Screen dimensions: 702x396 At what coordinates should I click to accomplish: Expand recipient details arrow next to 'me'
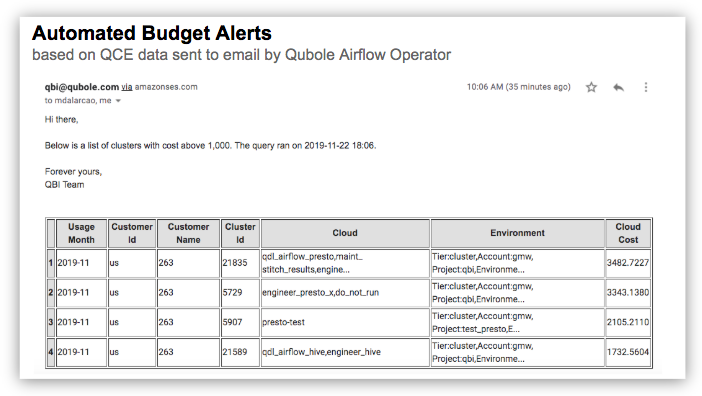tap(118, 101)
